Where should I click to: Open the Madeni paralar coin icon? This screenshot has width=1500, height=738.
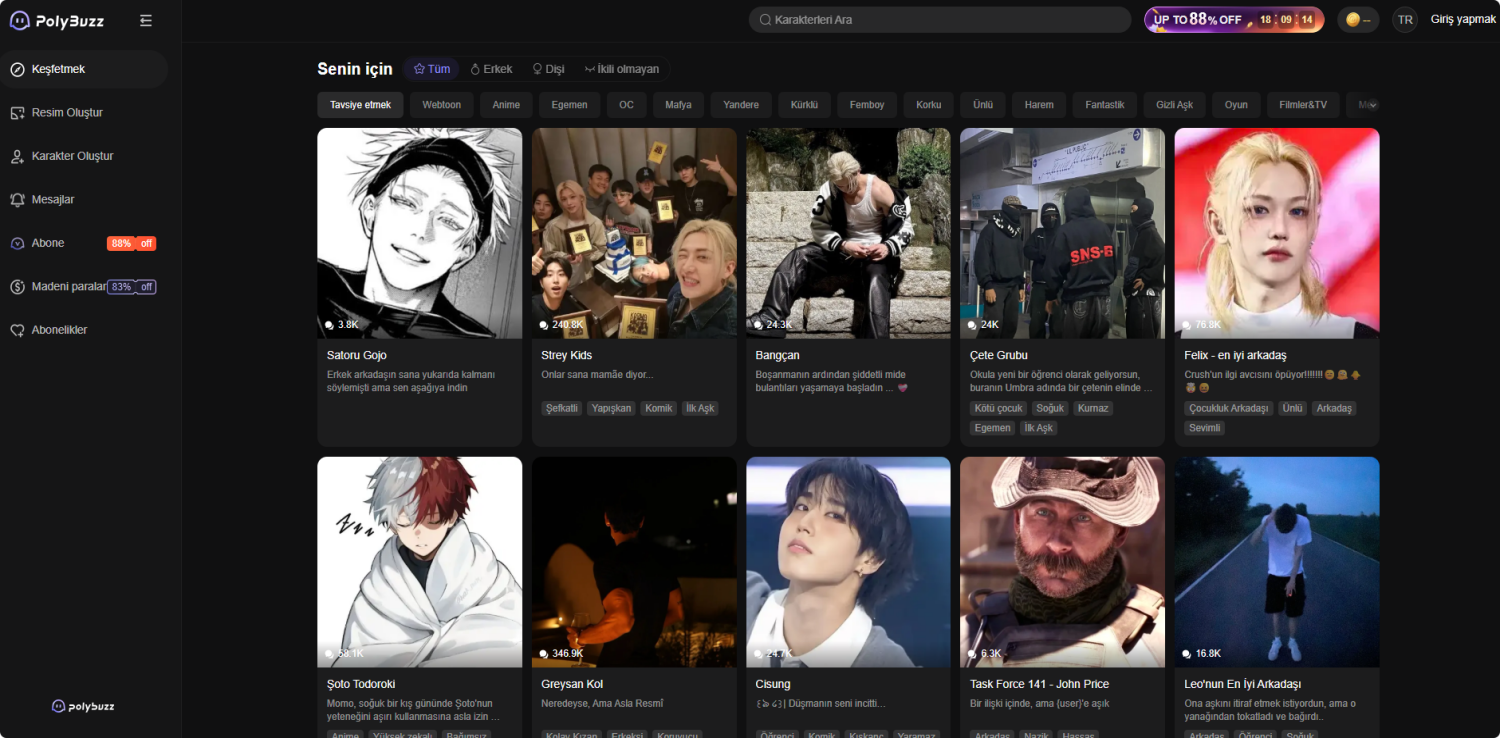coord(17,287)
